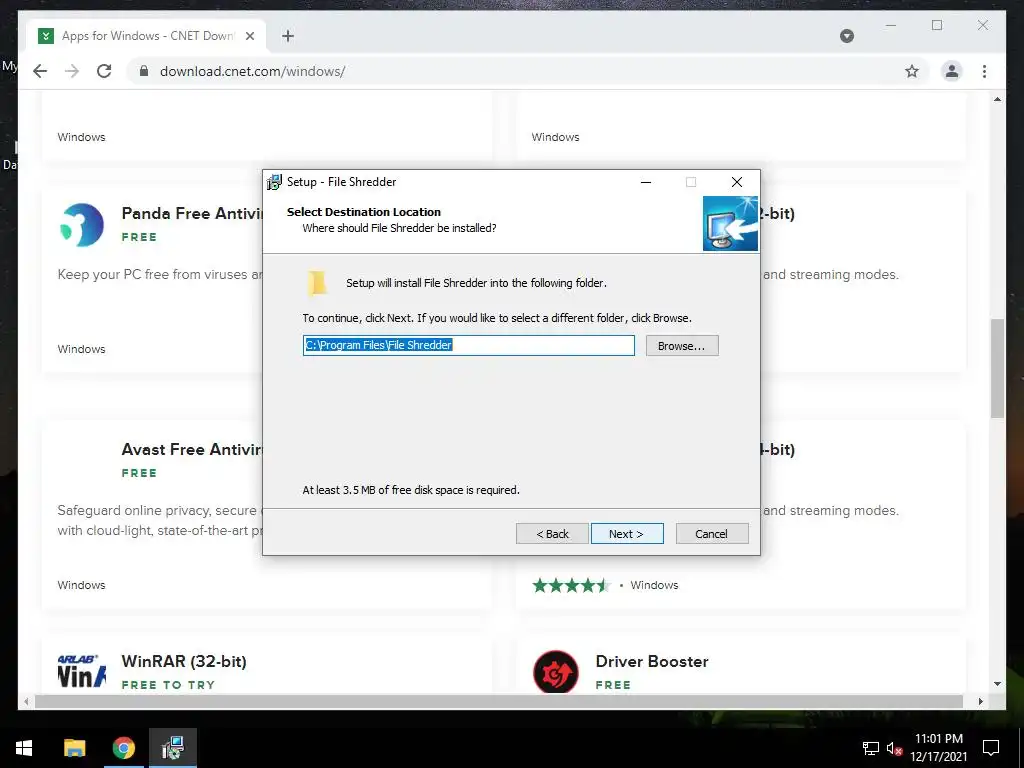Open the Driver Booster link
The width and height of the screenshot is (1024, 768).
point(652,662)
